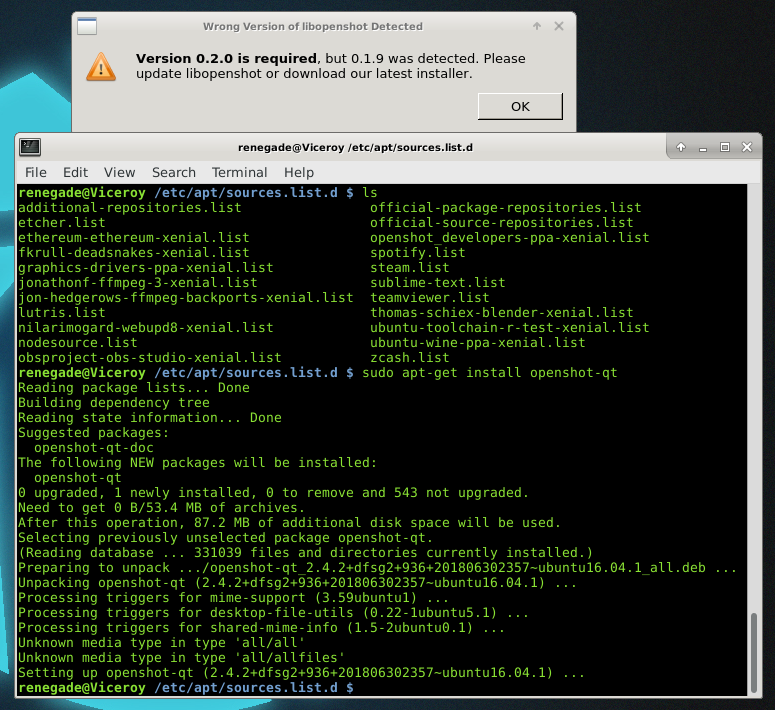Screen dimensions: 775x710
Task: Close the libopenshot warning dialog
Action: (559, 26)
